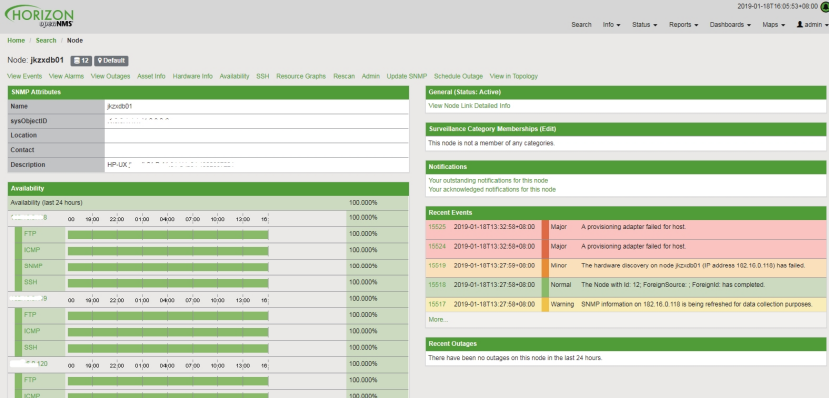Go to Search breadcrumb
Image resolution: width=830 pixels, height=398 pixels.
click(46, 41)
